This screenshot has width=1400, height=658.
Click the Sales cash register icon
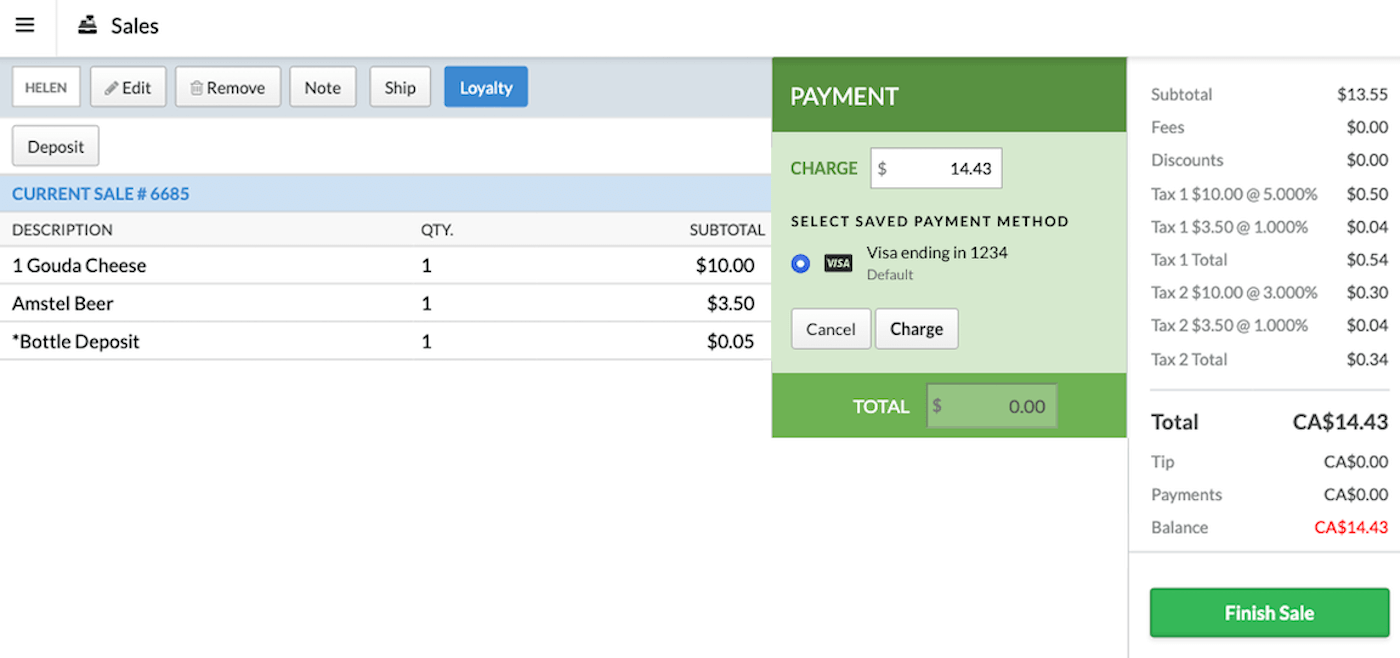[89, 26]
